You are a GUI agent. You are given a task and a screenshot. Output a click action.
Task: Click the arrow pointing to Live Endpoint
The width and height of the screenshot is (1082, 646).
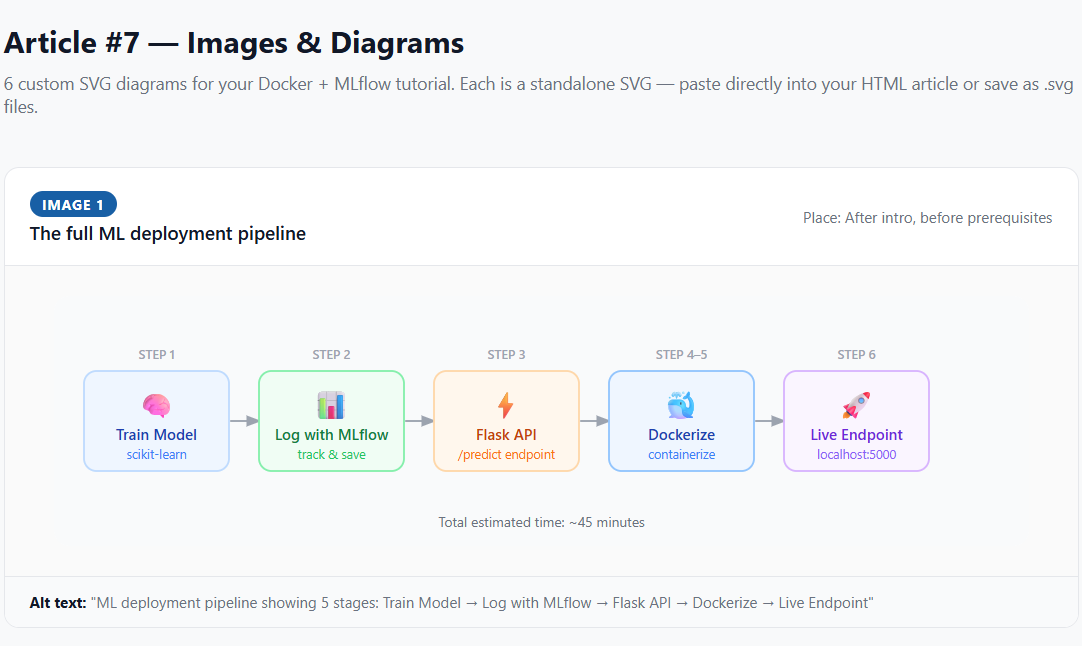[769, 421]
